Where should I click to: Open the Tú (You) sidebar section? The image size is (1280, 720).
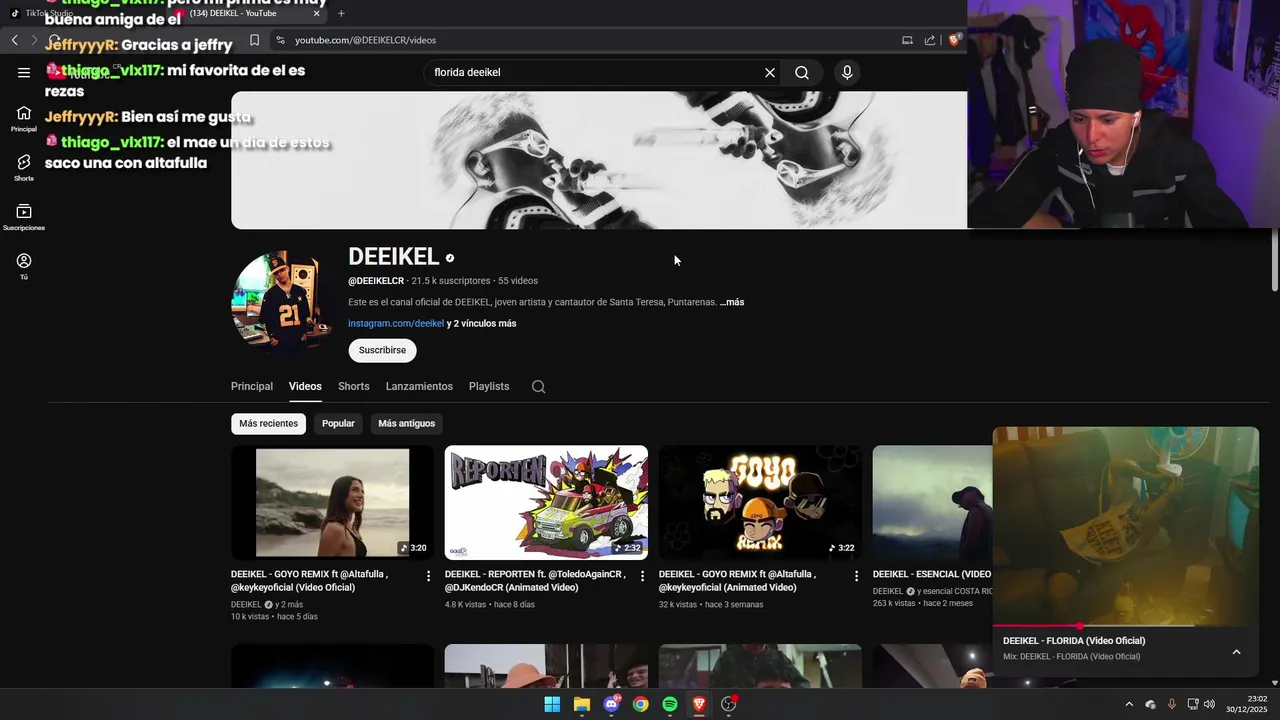(24, 266)
